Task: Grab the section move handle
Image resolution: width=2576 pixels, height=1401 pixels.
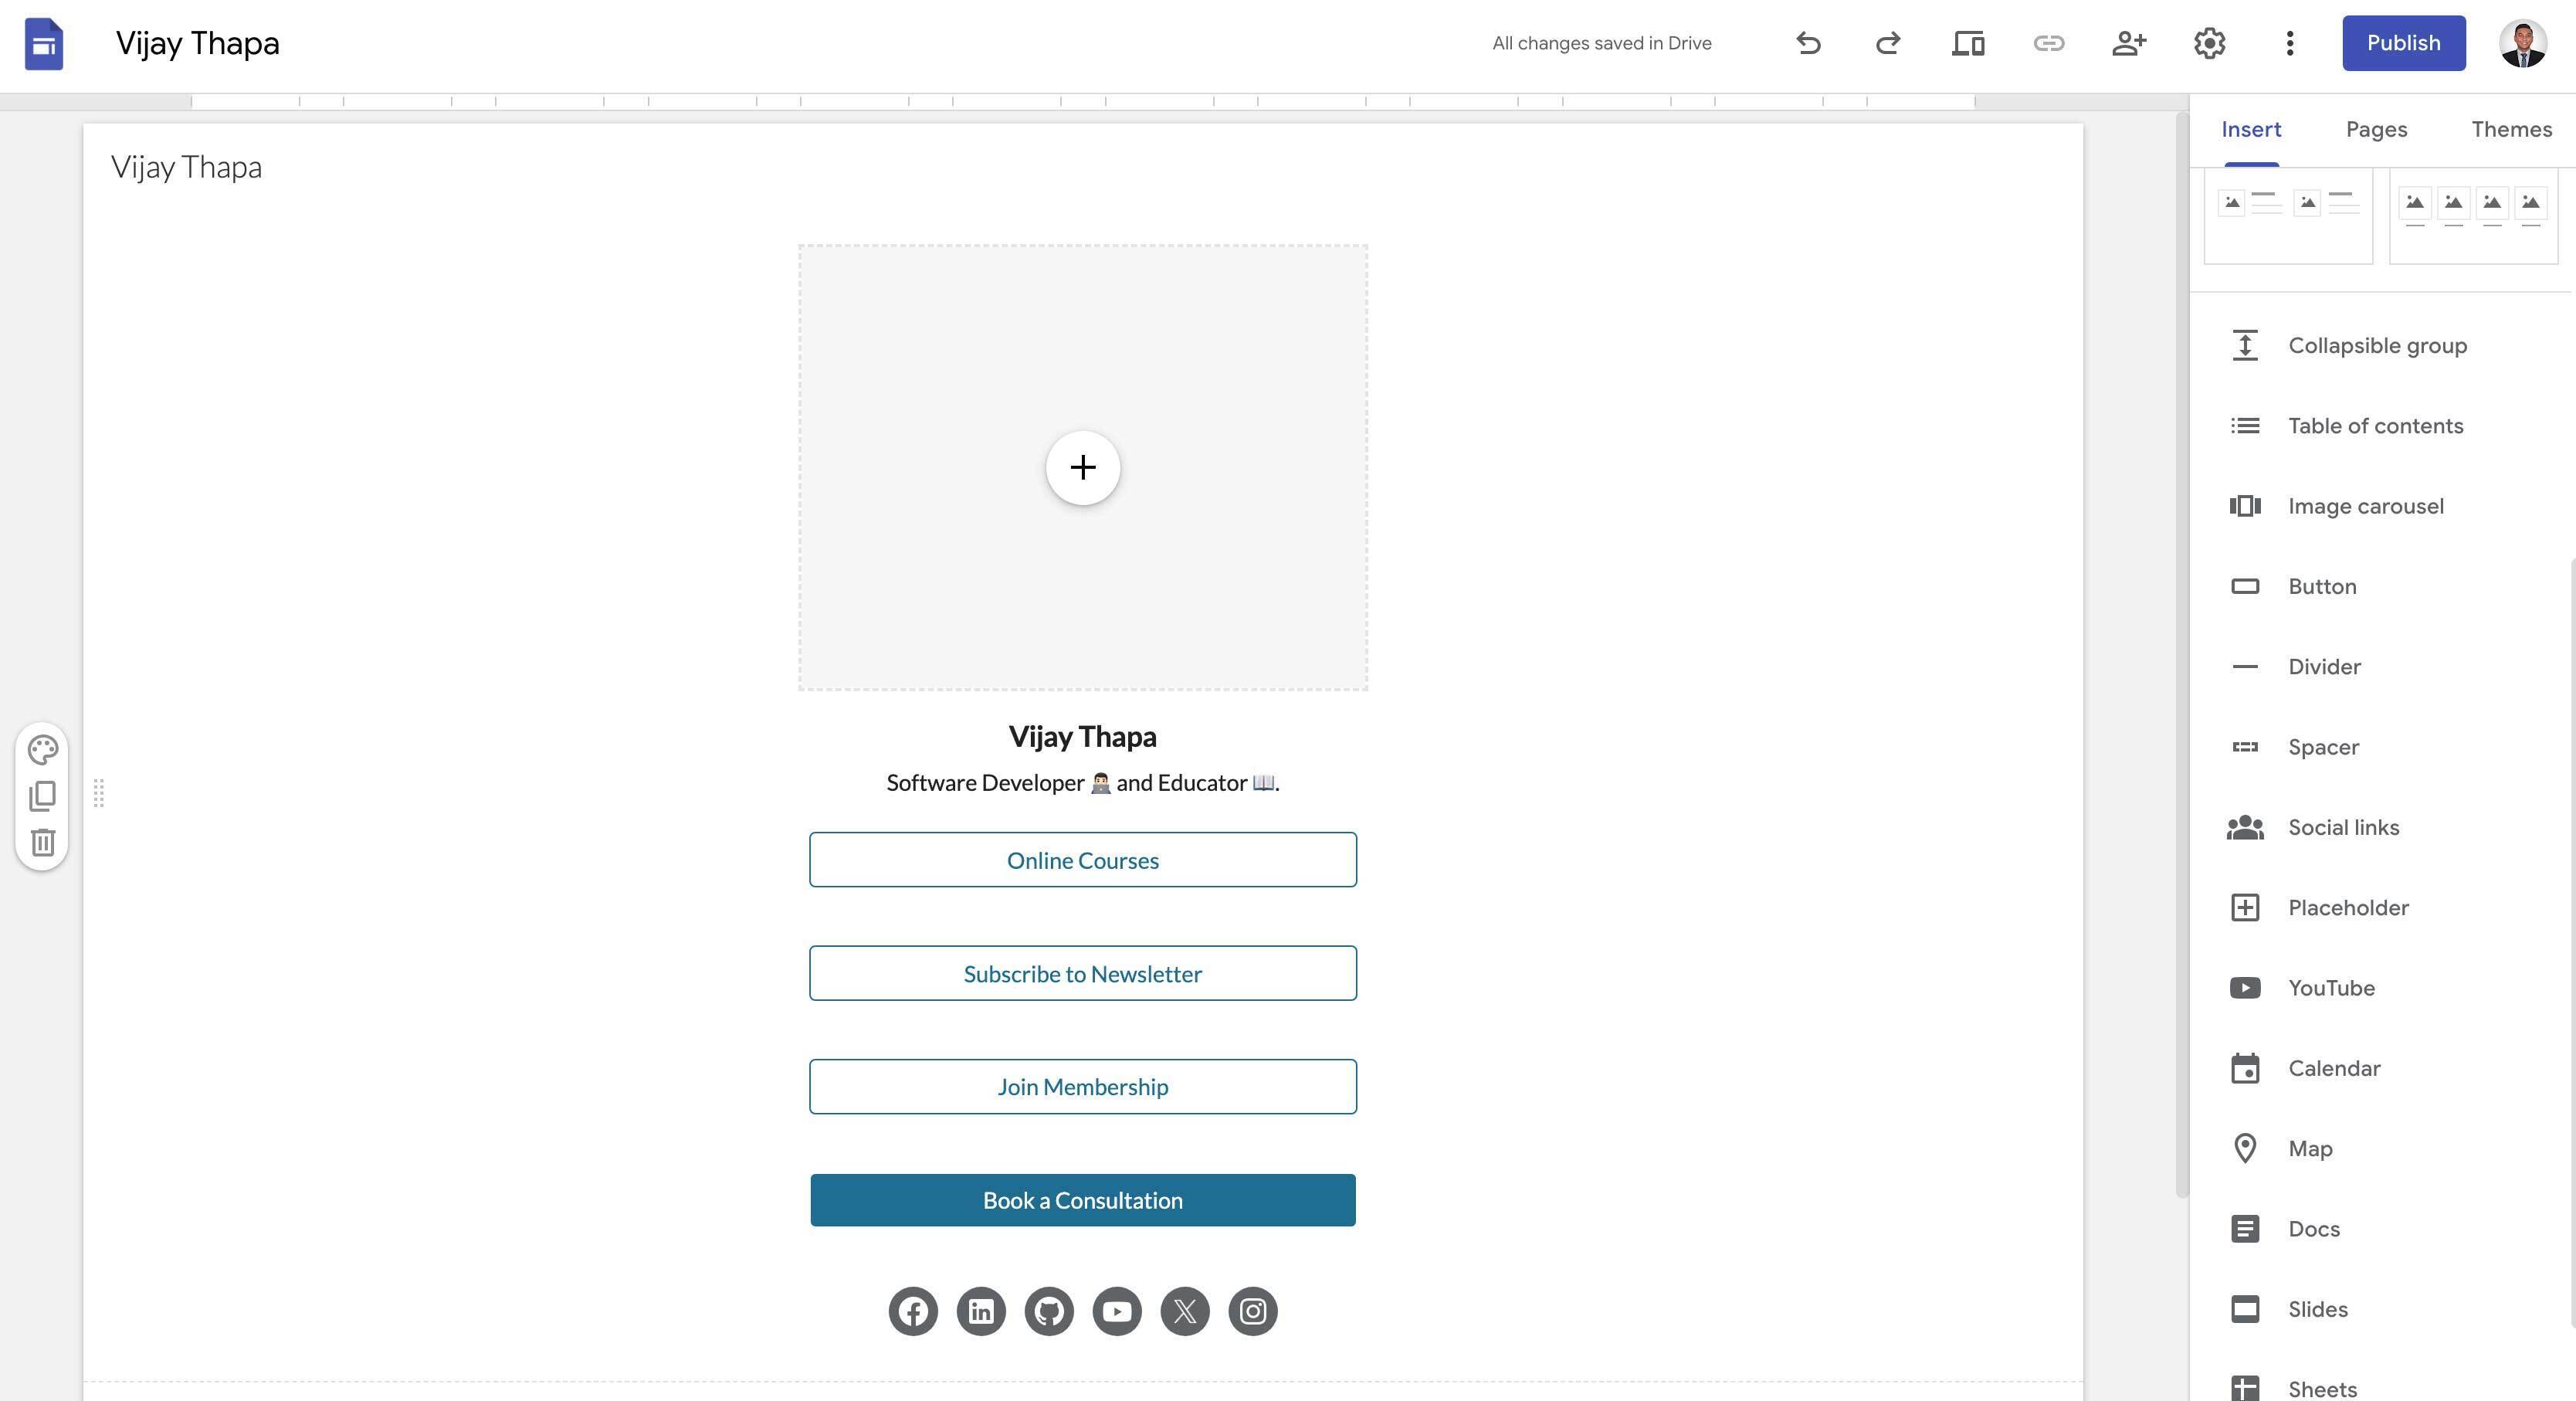Action: (x=98, y=793)
